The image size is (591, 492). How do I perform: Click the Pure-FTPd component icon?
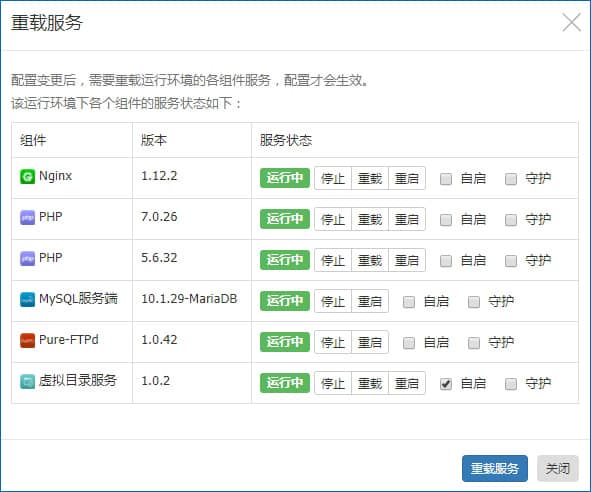pyautogui.click(x=27, y=341)
